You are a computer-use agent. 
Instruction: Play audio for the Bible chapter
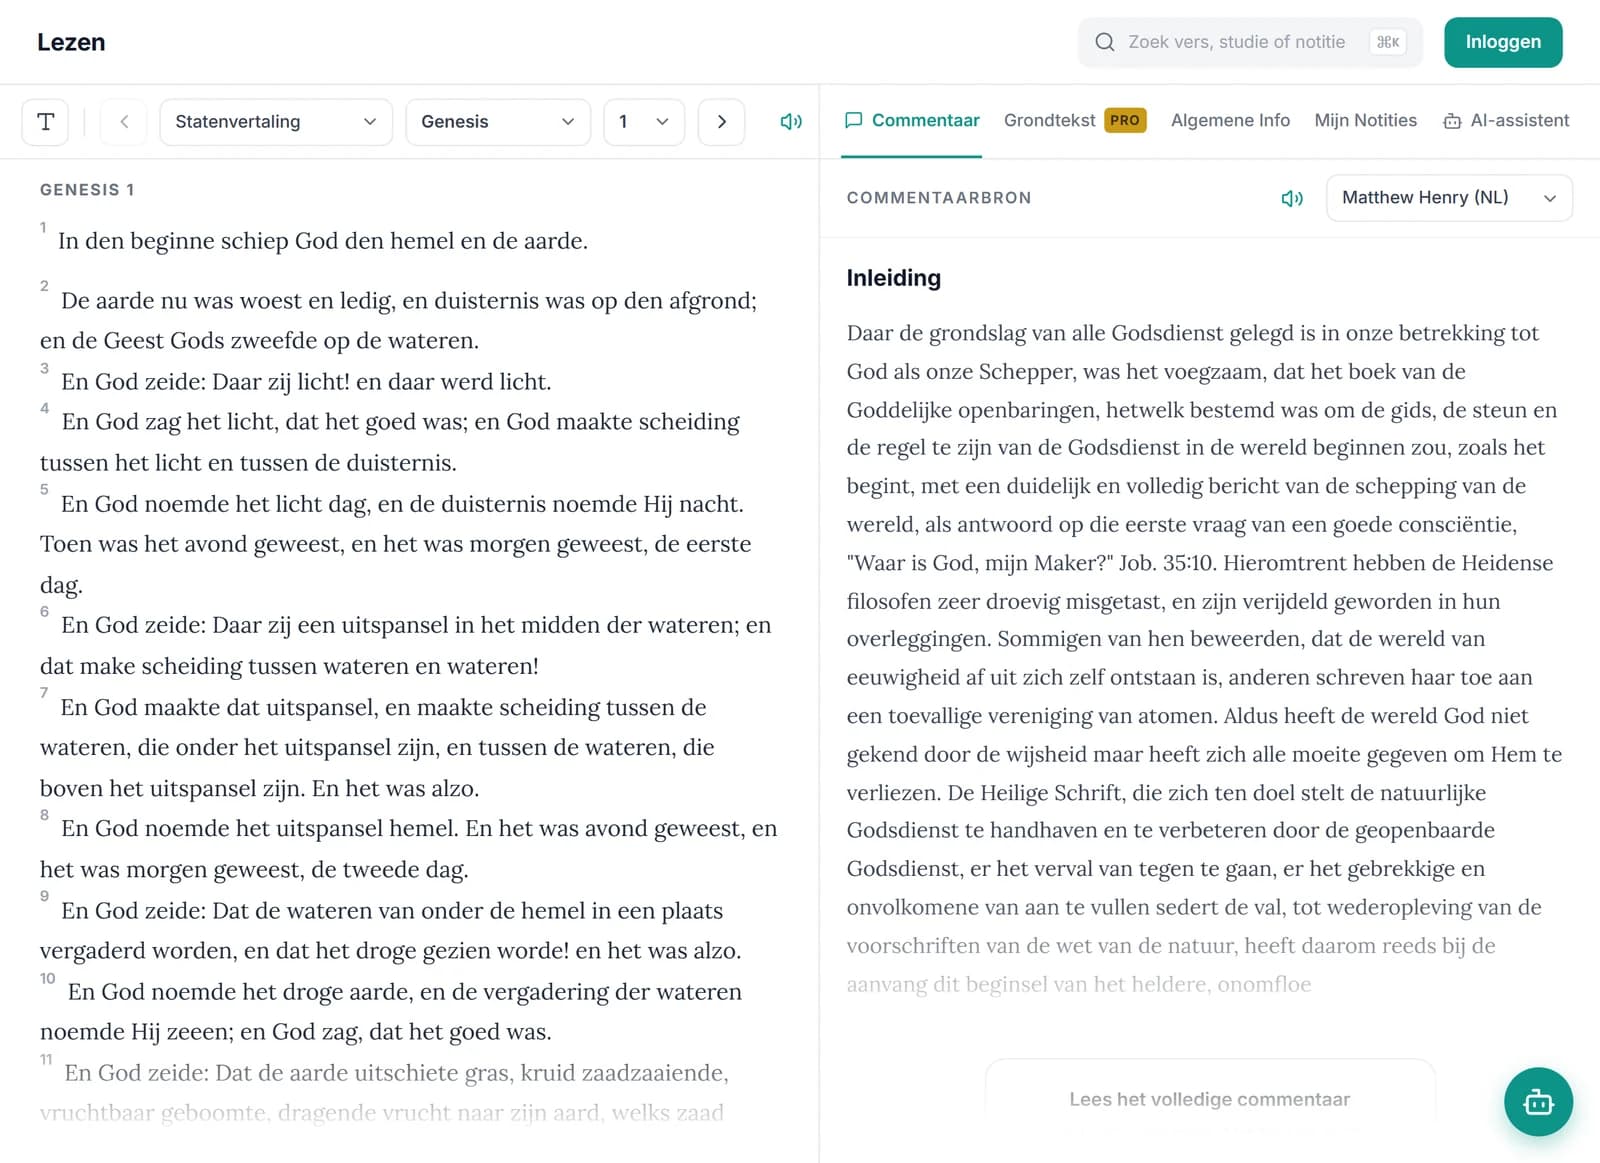(x=791, y=122)
